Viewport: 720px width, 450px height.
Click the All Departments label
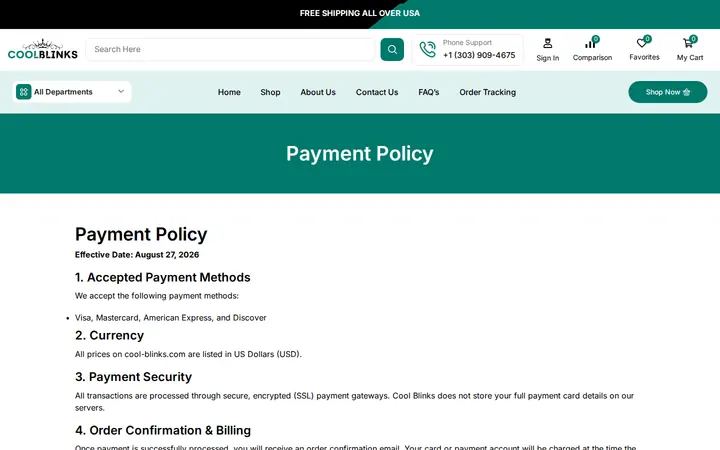coord(63,92)
